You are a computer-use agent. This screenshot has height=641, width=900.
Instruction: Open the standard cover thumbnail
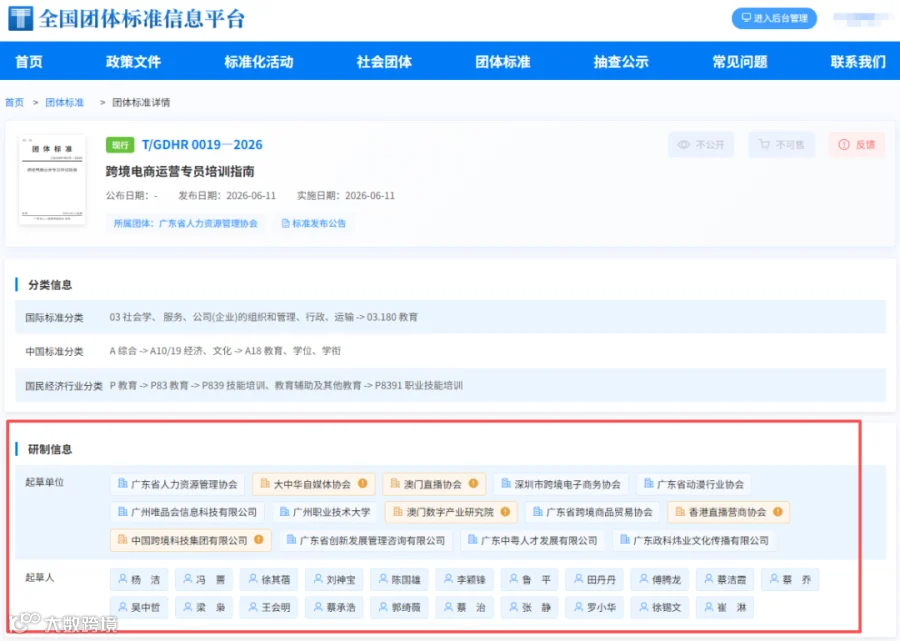[52, 179]
